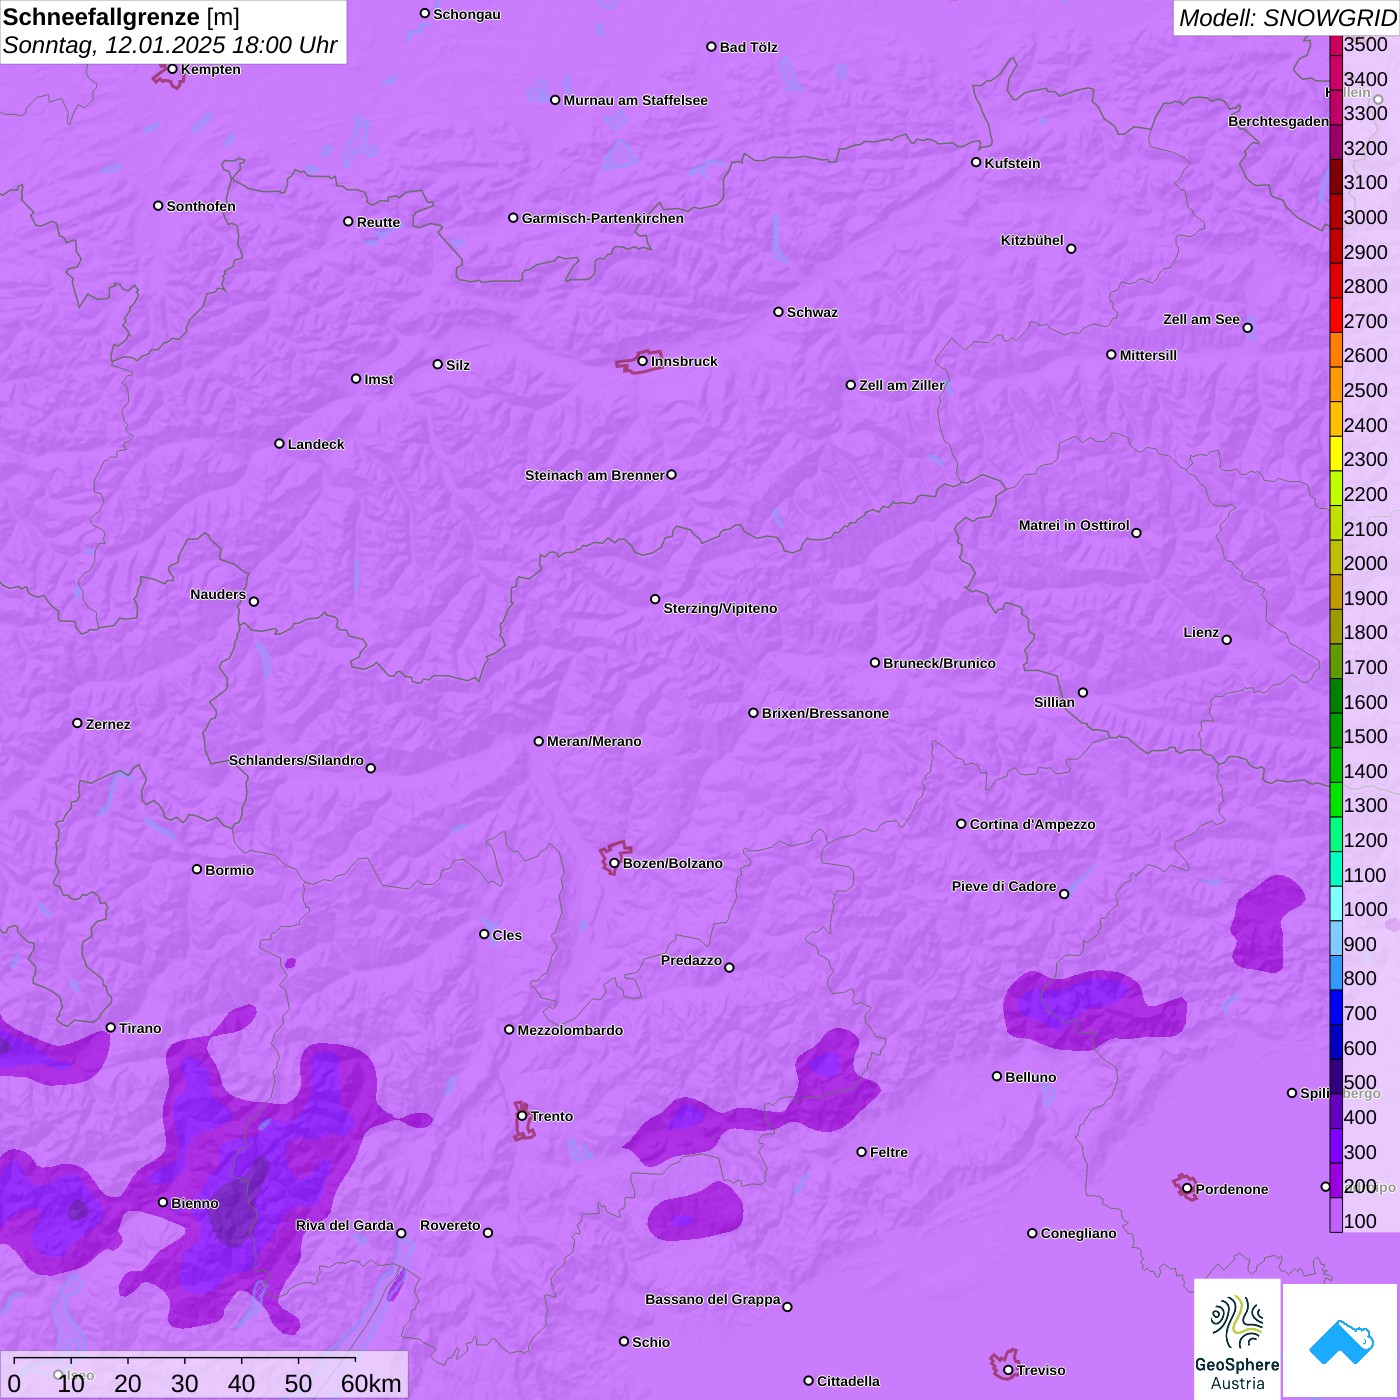
Task: Click the Treviso city marker
Action: coord(1008,1370)
